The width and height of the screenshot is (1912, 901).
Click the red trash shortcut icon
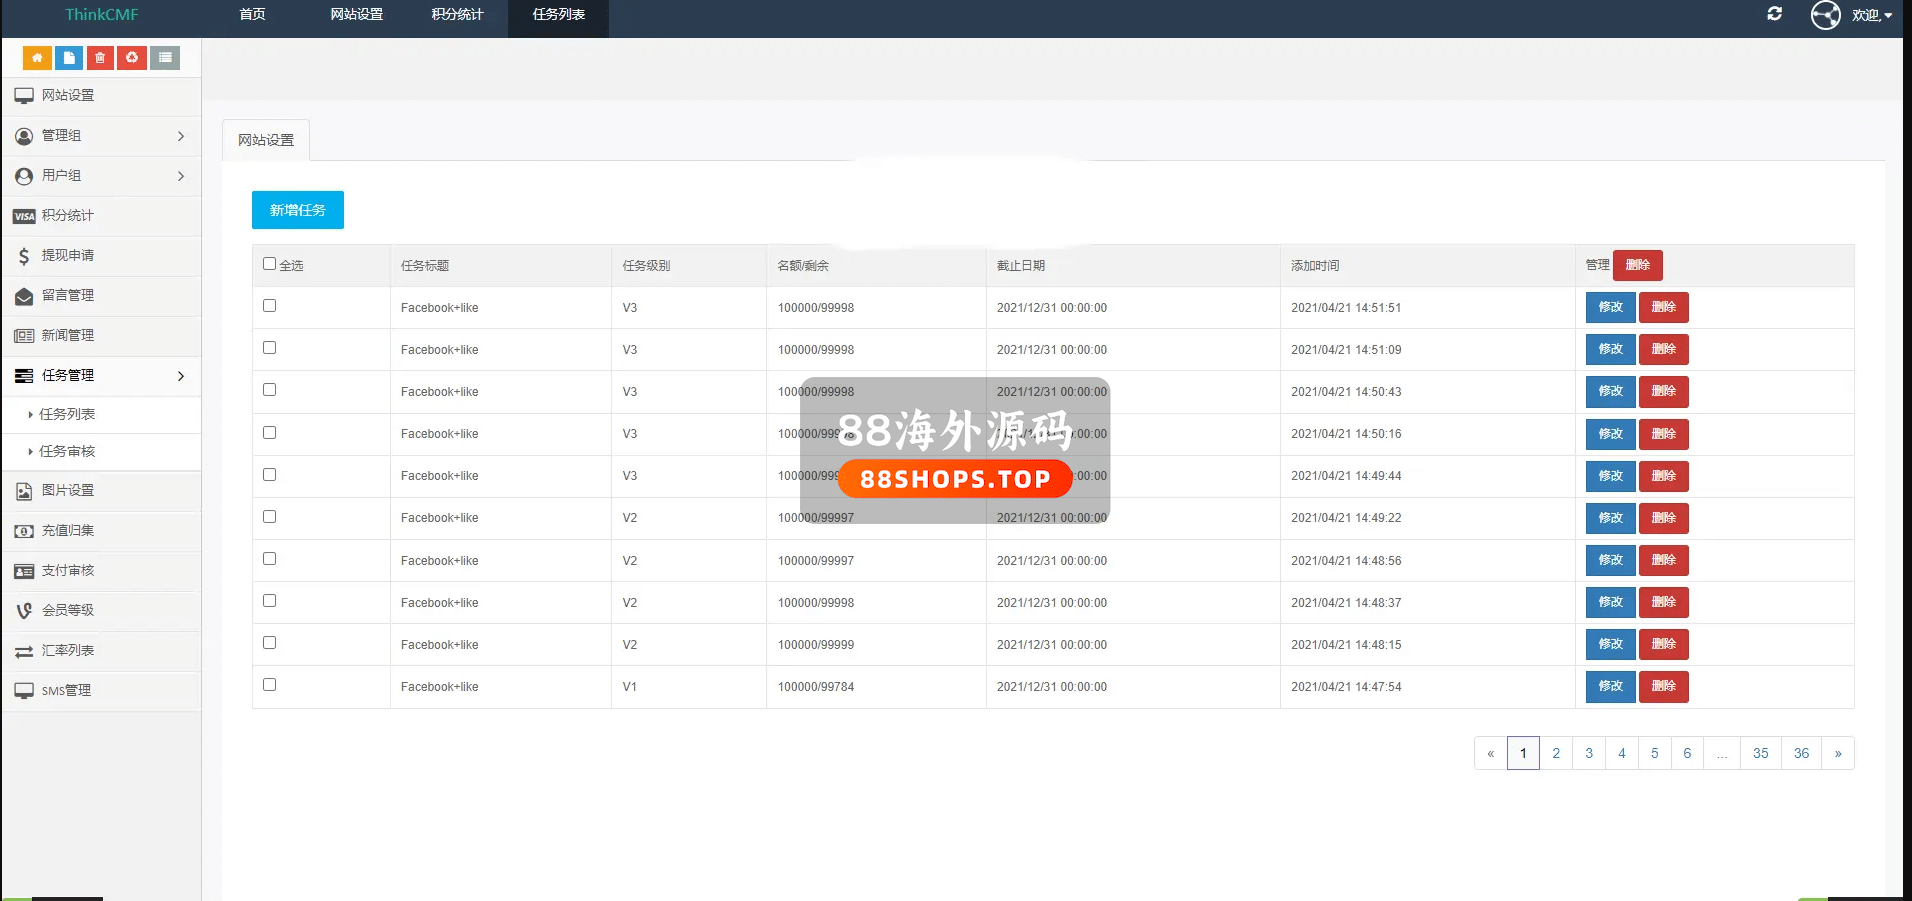point(100,58)
